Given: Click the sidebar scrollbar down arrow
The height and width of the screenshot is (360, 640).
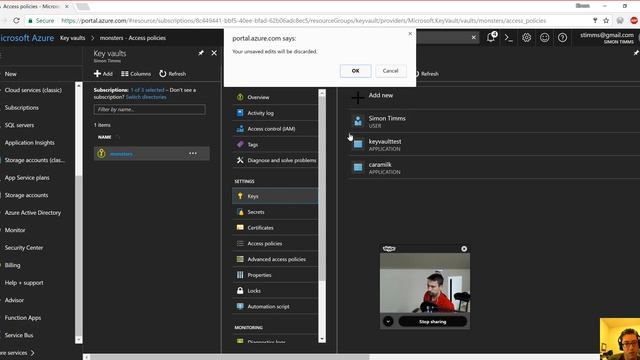Looking at the screenshot, I should (79, 340).
